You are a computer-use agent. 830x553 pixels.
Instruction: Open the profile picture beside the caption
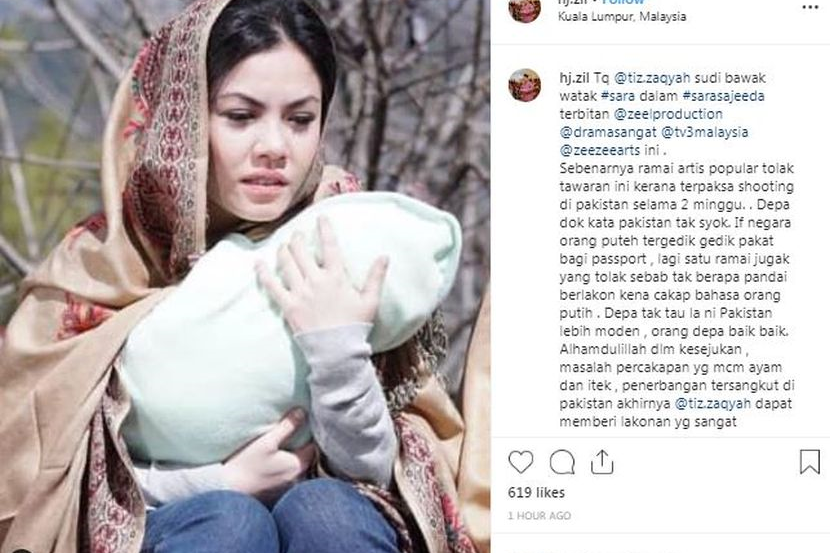(524, 85)
